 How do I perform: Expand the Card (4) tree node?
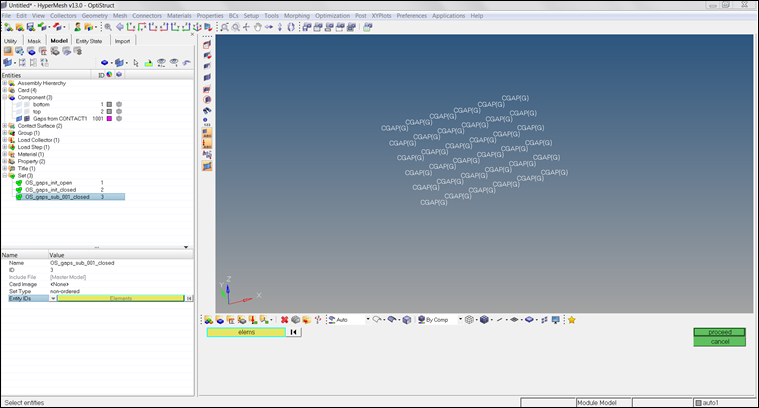pyautogui.click(x=5, y=91)
